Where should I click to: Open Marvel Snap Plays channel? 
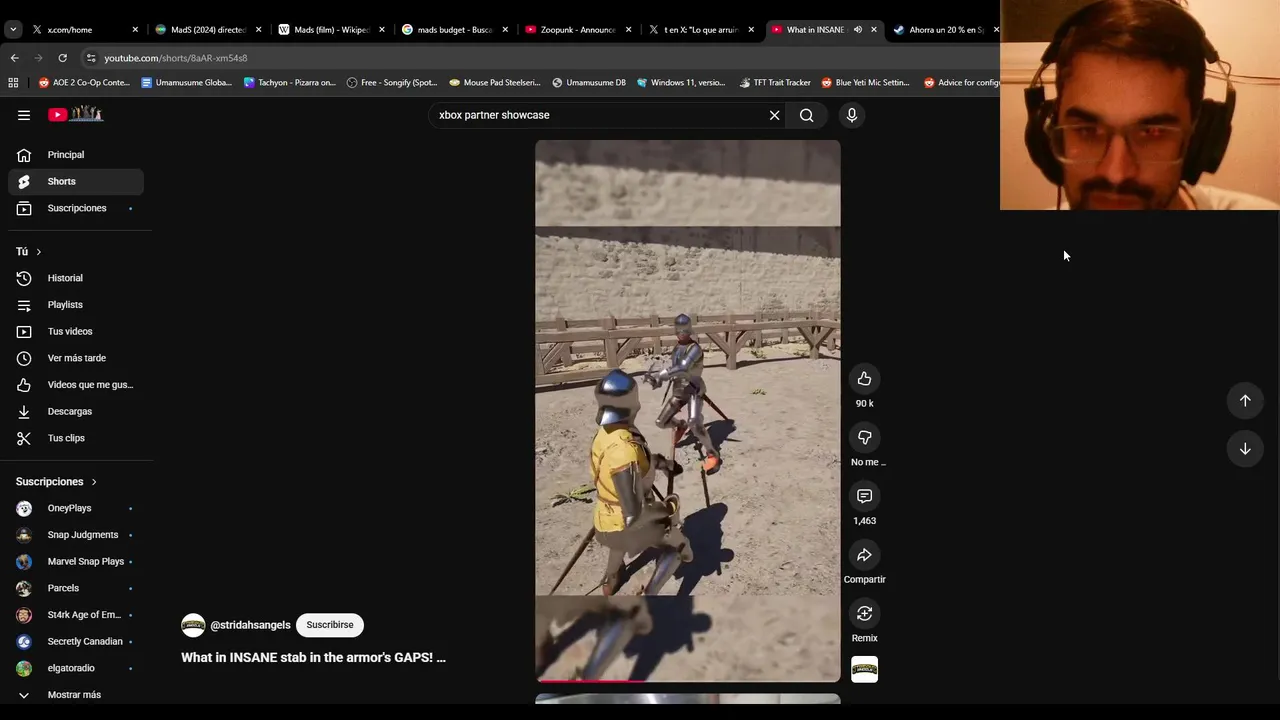tap(76, 562)
